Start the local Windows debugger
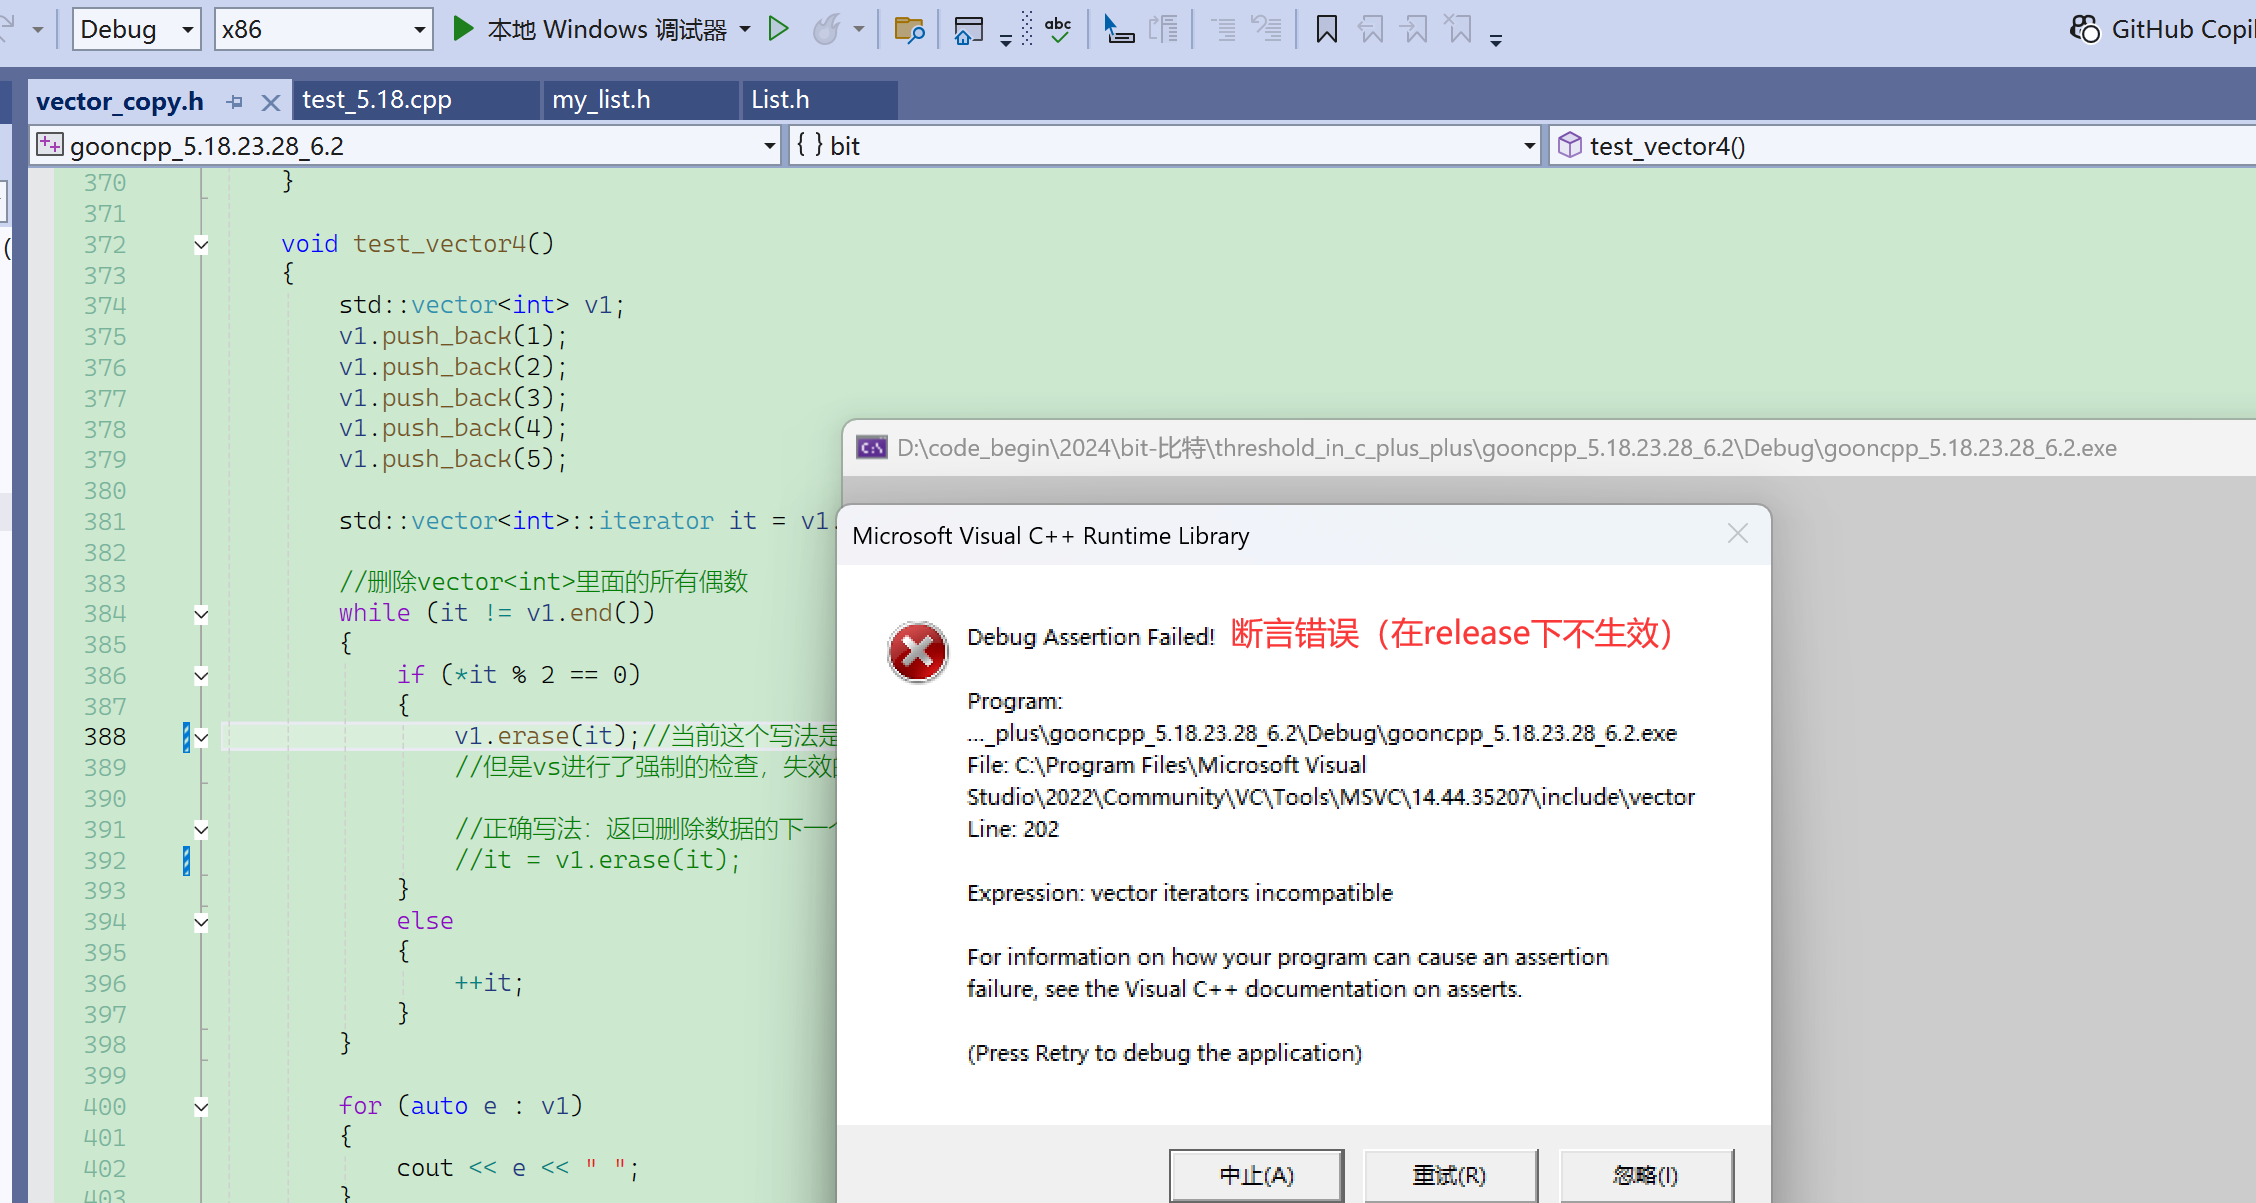 (x=462, y=29)
